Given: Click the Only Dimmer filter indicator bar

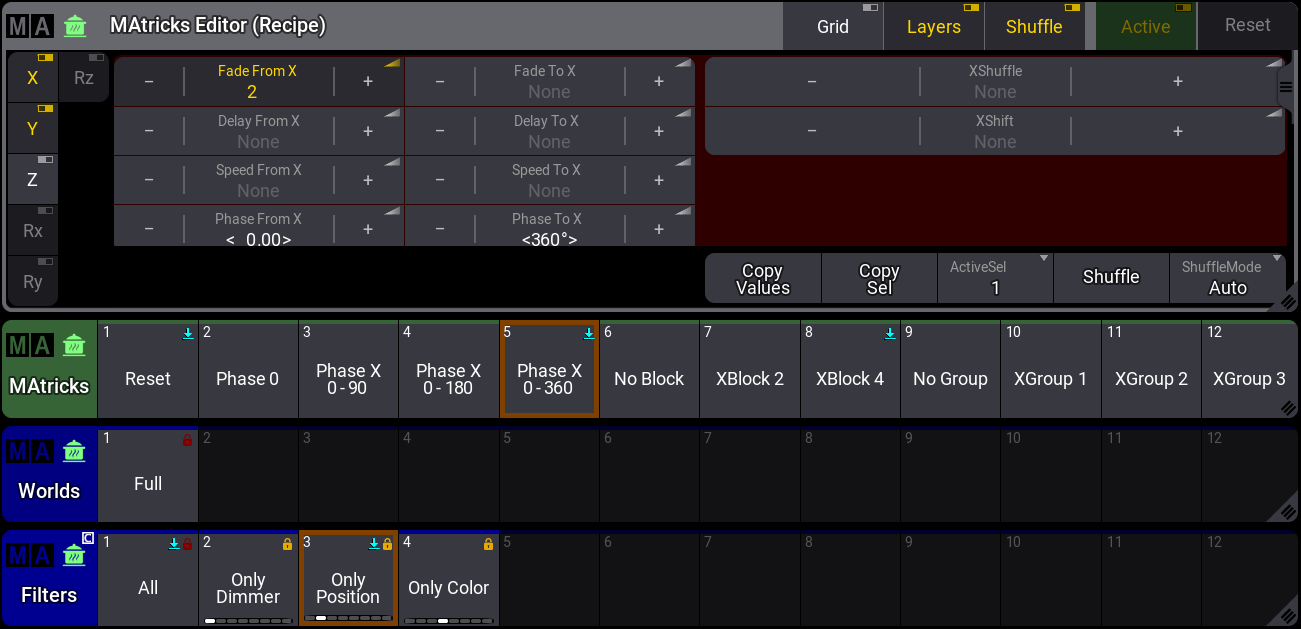Looking at the screenshot, I should (x=248, y=621).
